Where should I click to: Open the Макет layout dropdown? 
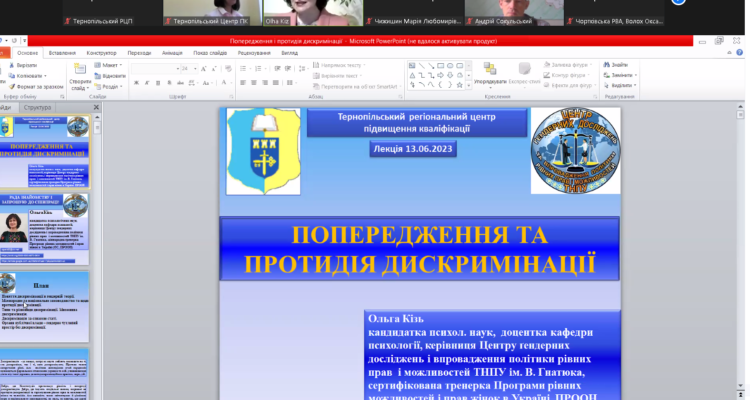tap(108, 65)
